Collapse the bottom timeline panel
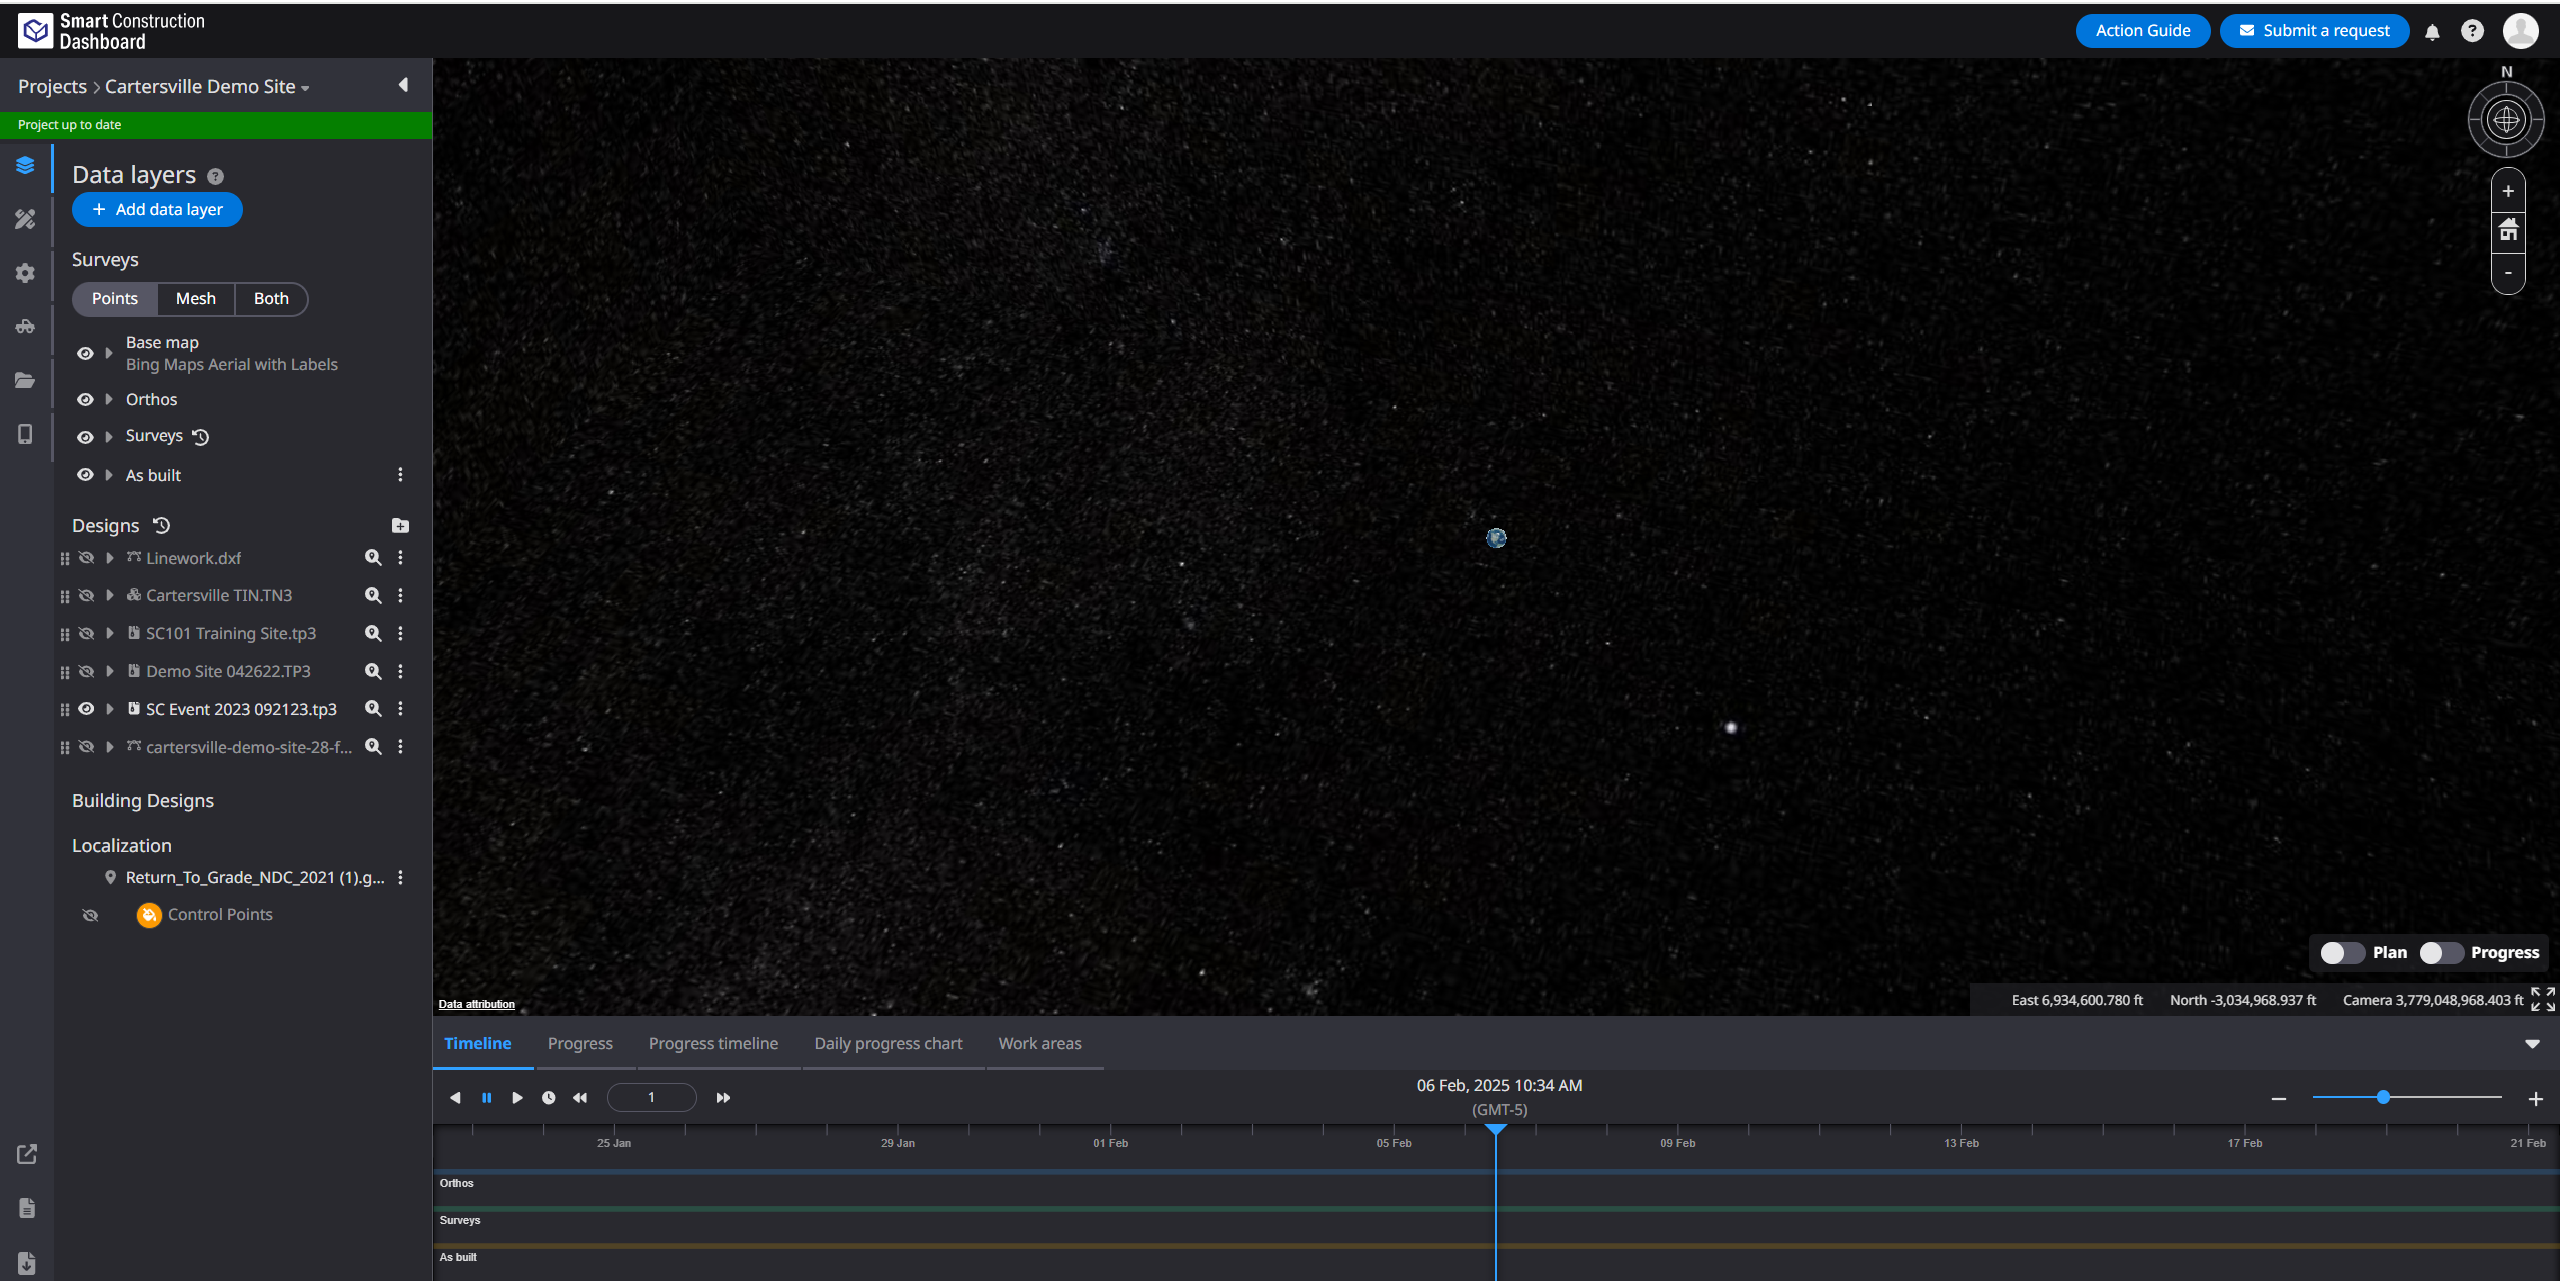 pyautogui.click(x=2532, y=1044)
